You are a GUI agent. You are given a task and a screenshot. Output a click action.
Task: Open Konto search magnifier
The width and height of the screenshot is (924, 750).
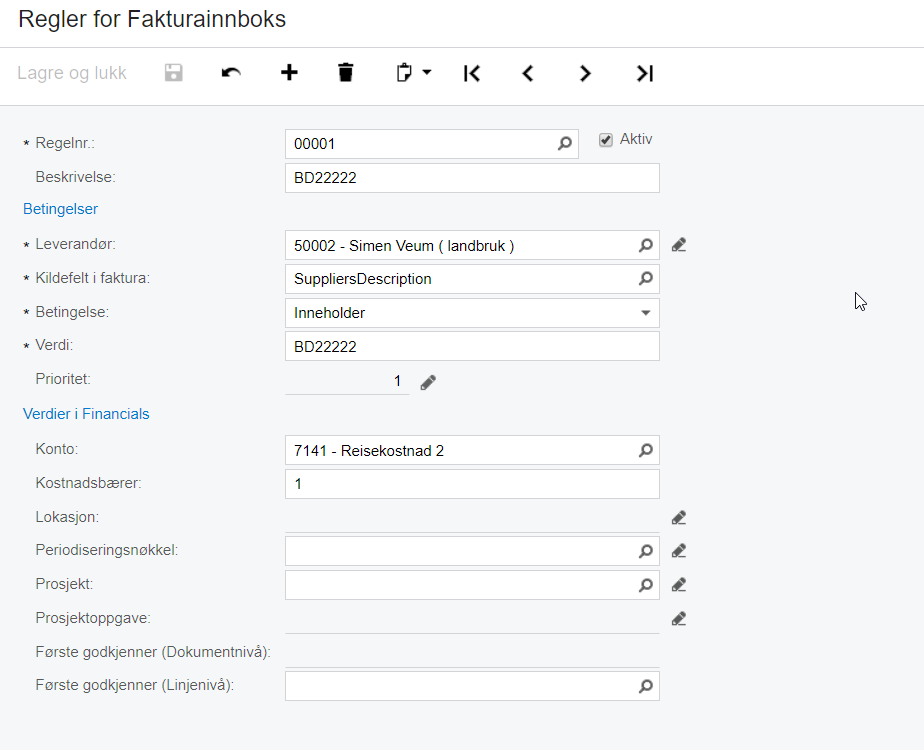646,451
